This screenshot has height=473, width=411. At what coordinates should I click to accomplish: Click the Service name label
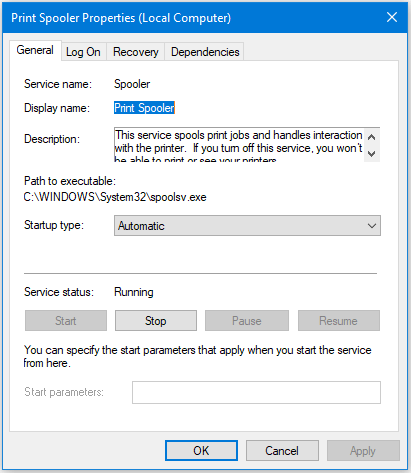(x=58, y=84)
